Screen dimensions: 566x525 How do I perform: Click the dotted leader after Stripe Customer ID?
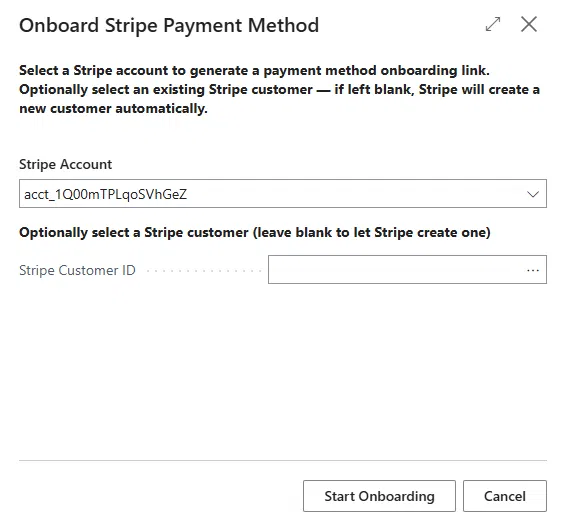pyautogui.click(x=204, y=270)
